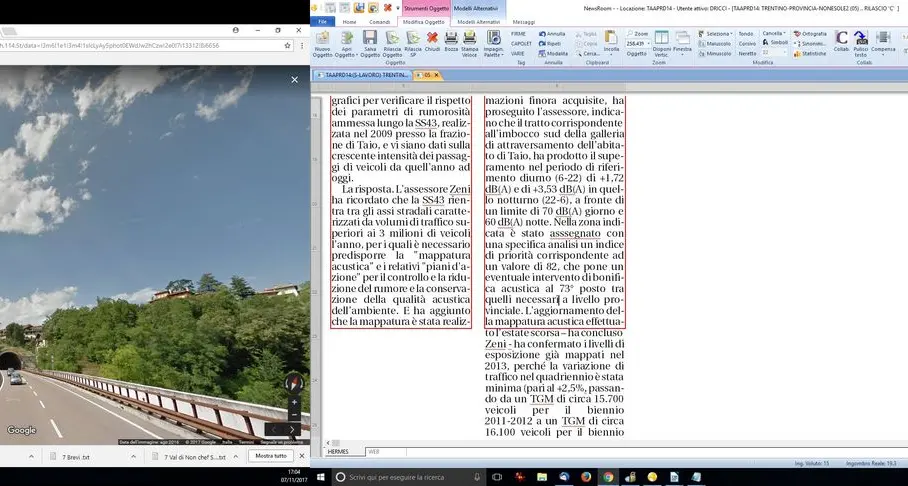This screenshot has width=908, height=486.
Task: Run Ortografia spell check
Action: (x=810, y=34)
